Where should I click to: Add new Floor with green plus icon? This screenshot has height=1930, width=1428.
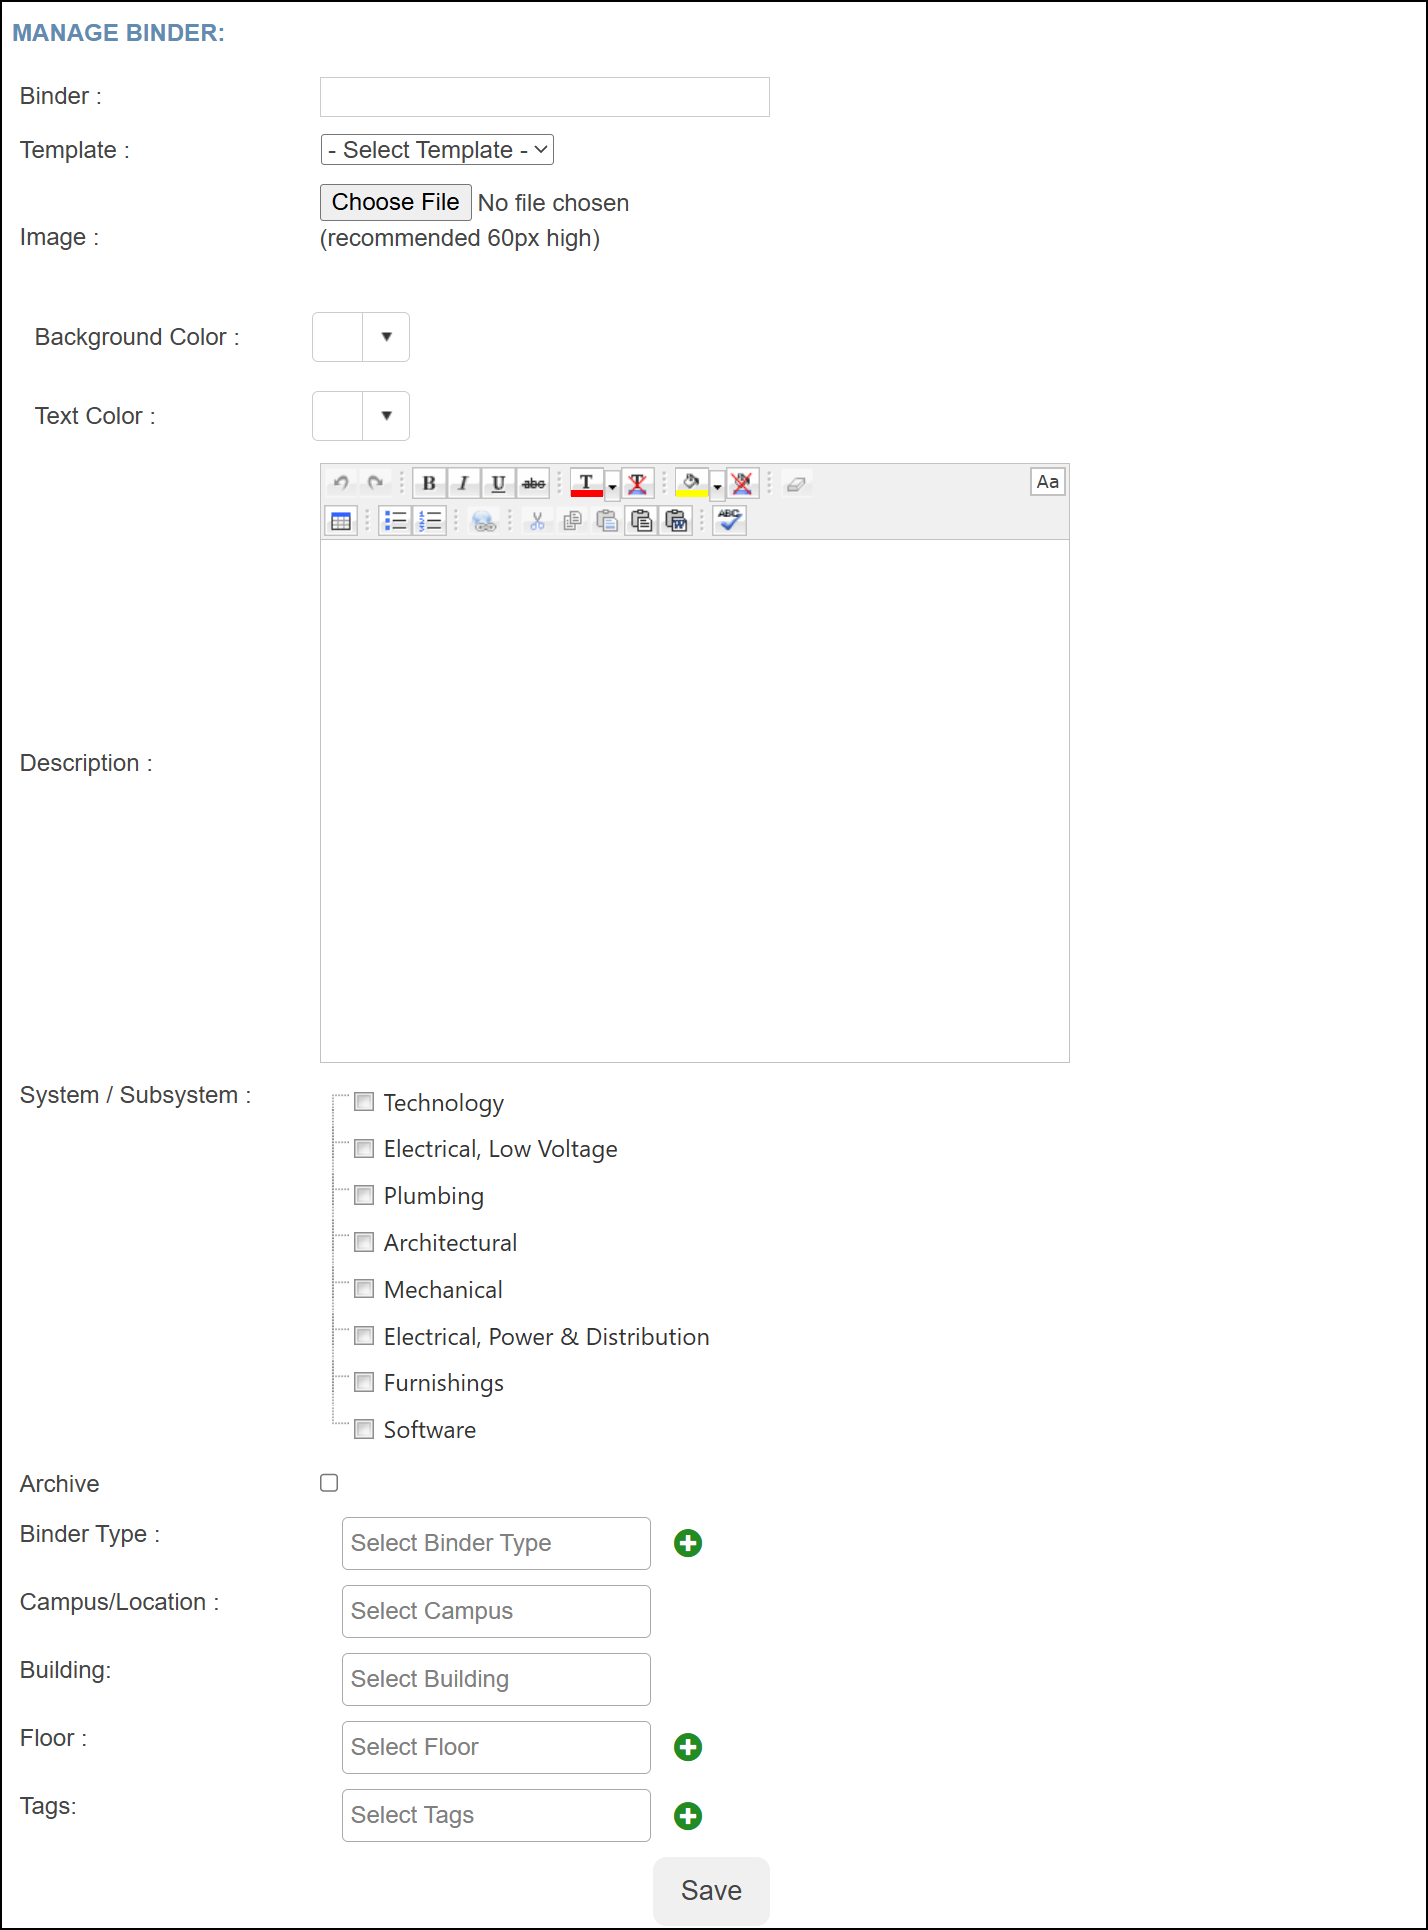[688, 1747]
